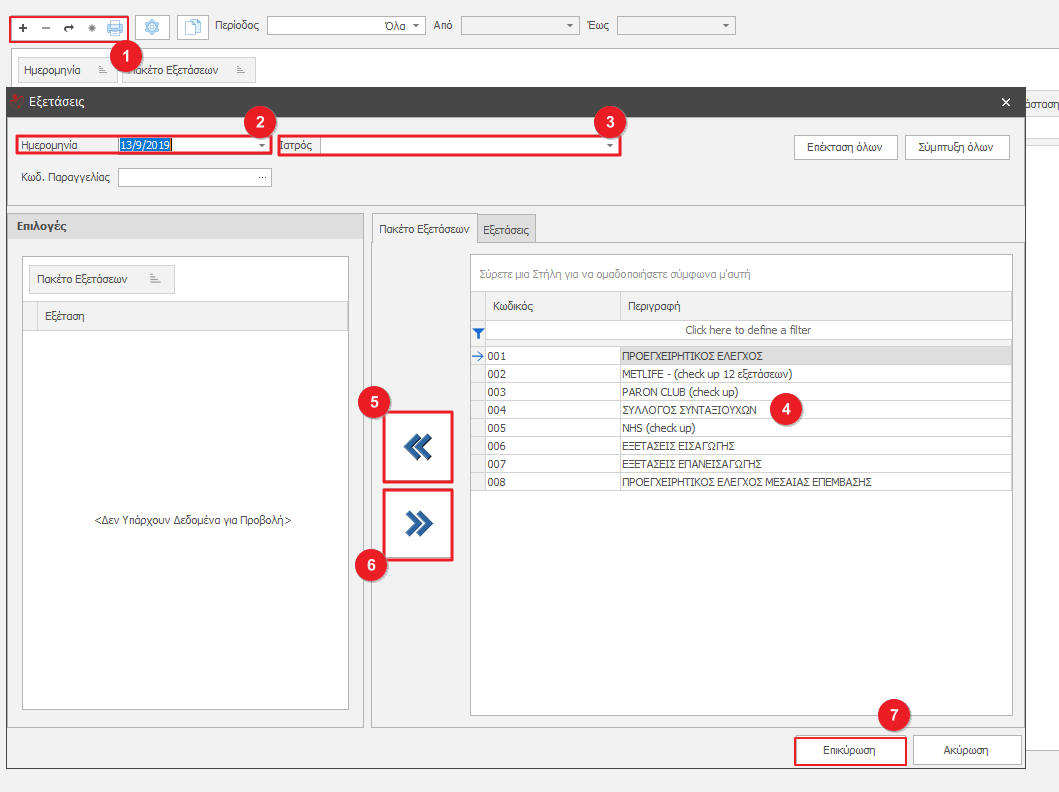This screenshot has height=792, width=1059.
Task: Click the Ακύρωση button
Action: [x=967, y=750]
